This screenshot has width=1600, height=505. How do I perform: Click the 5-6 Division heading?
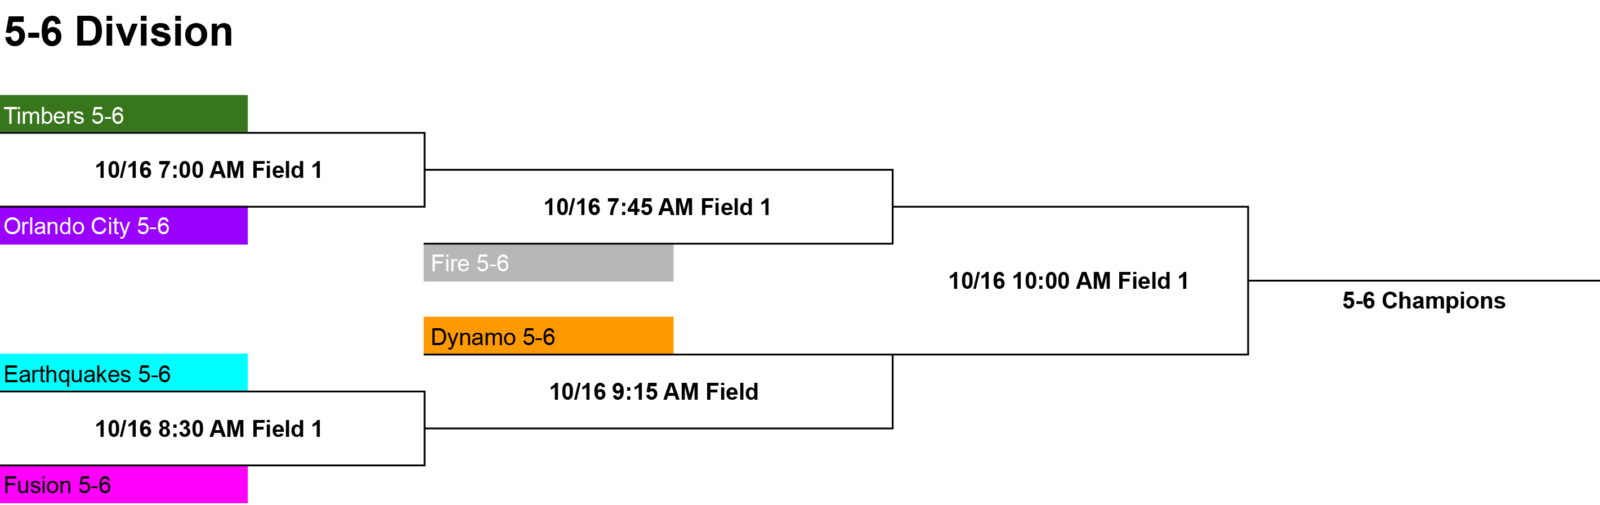(x=119, y=32)
